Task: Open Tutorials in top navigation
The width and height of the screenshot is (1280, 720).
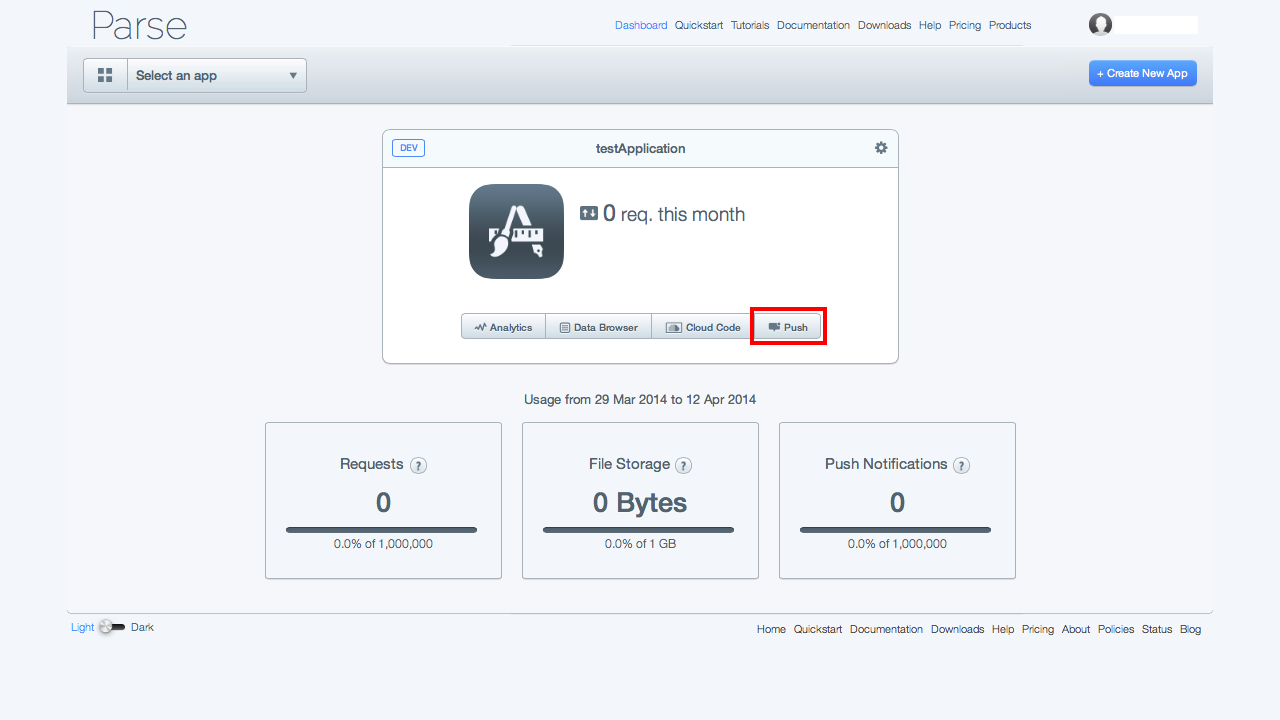Action: point(750,25)
